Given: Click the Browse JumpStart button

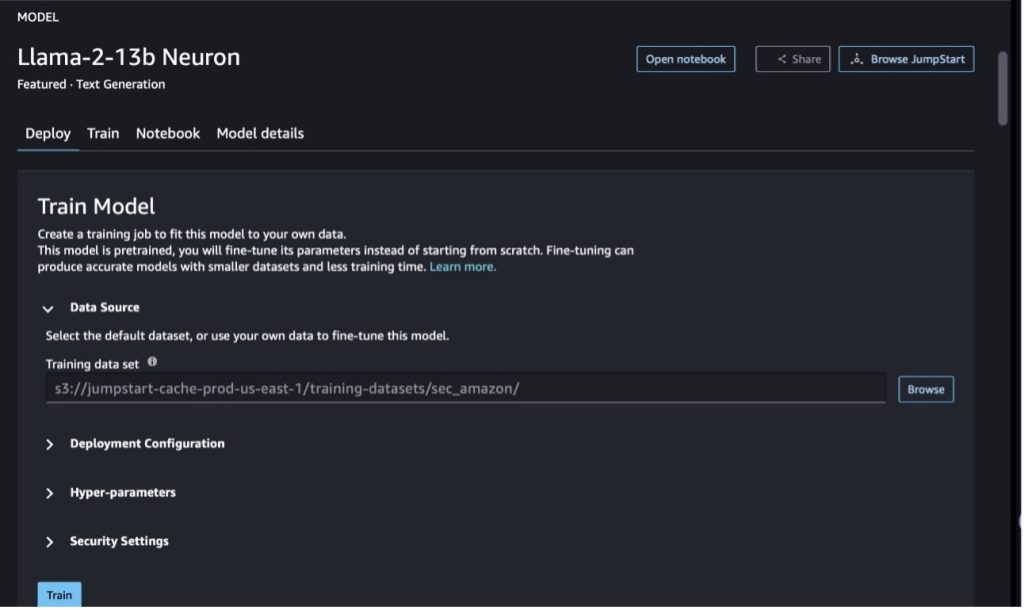Looking at the screenshot, I should point(906,59).
